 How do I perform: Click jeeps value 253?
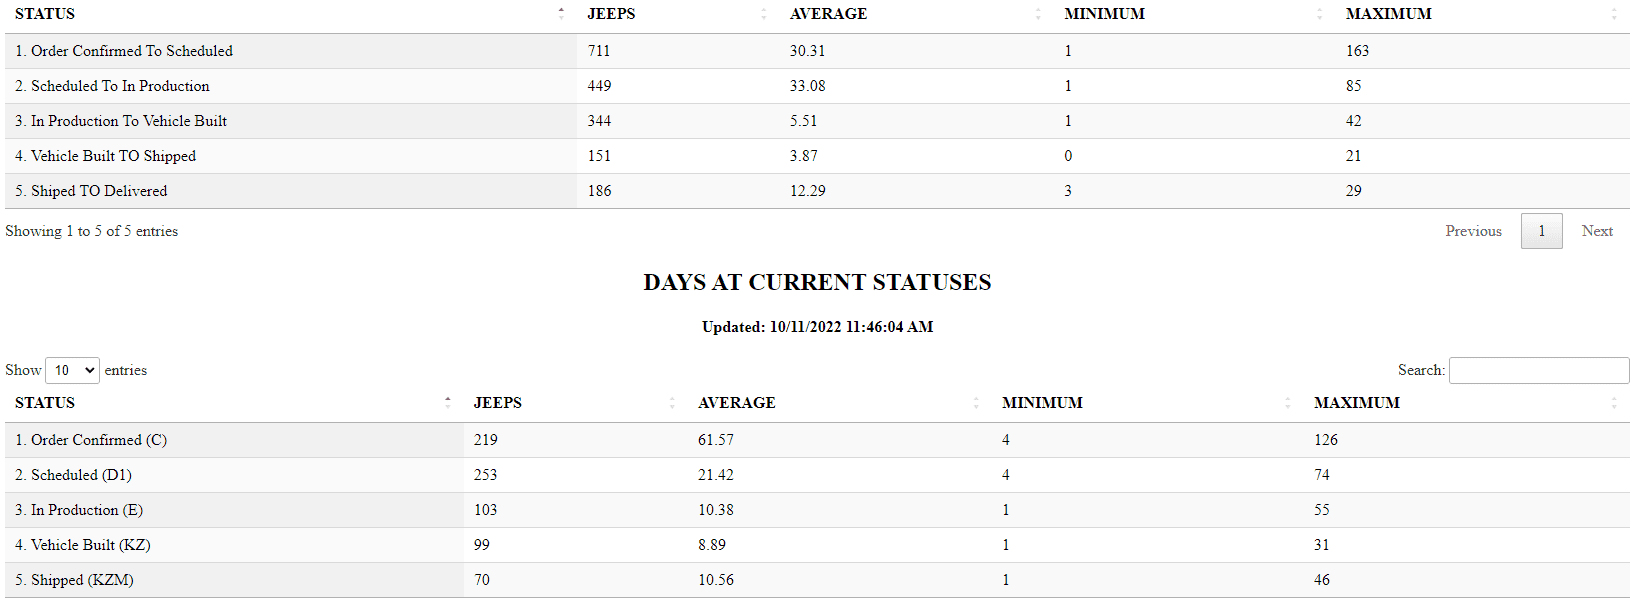pyautogui.click(x=485, y=475)
